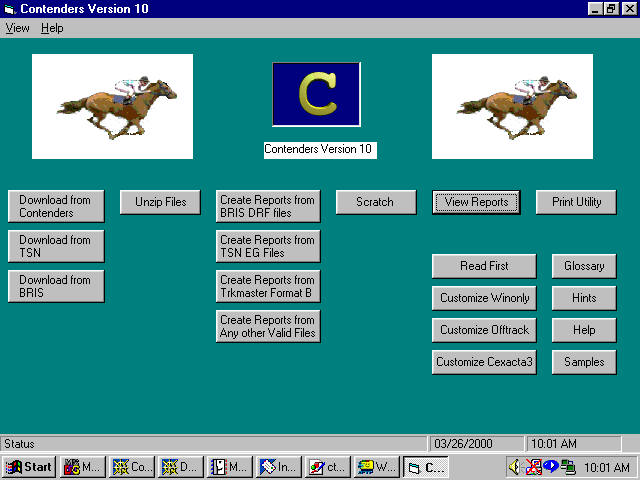Click the title bar application icon
The image size is (640, 480).
(x=9, y=9)
